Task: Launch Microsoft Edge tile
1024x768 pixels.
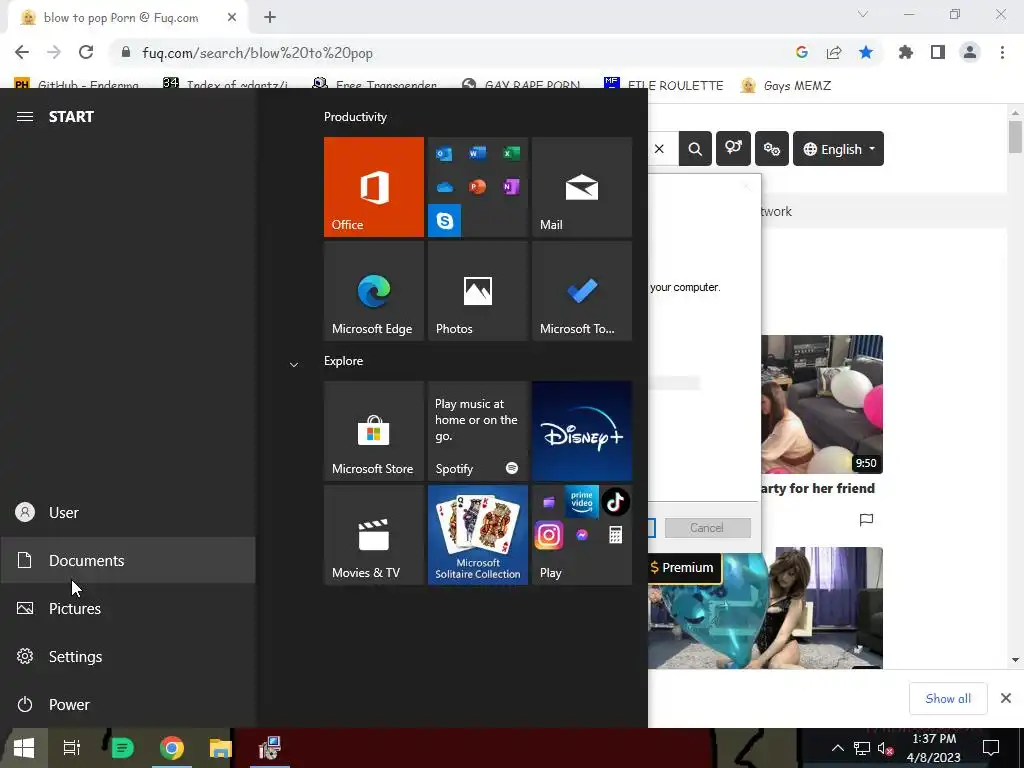Action: tap(374, 291)
